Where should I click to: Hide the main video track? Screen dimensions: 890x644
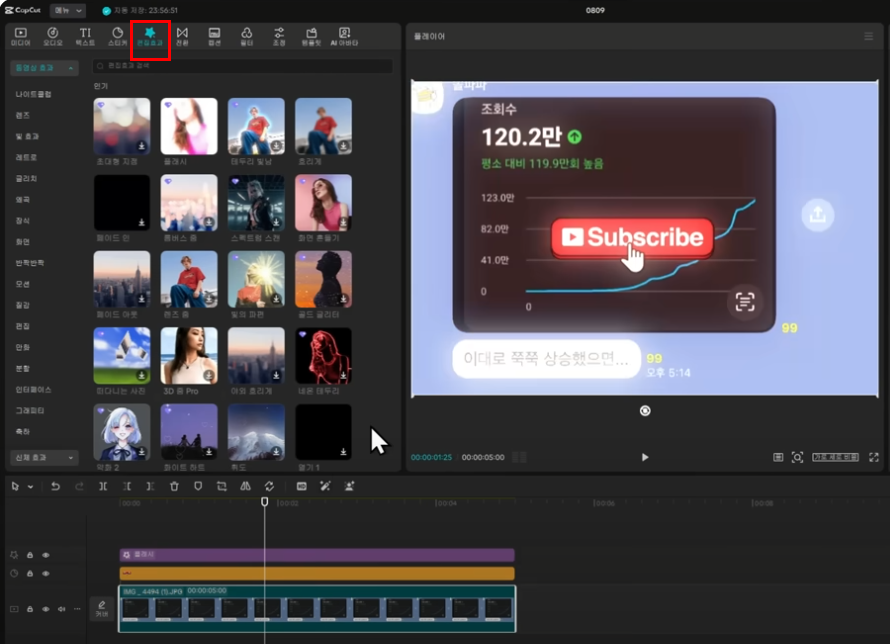pyautogui.click(x=46, y=609)
